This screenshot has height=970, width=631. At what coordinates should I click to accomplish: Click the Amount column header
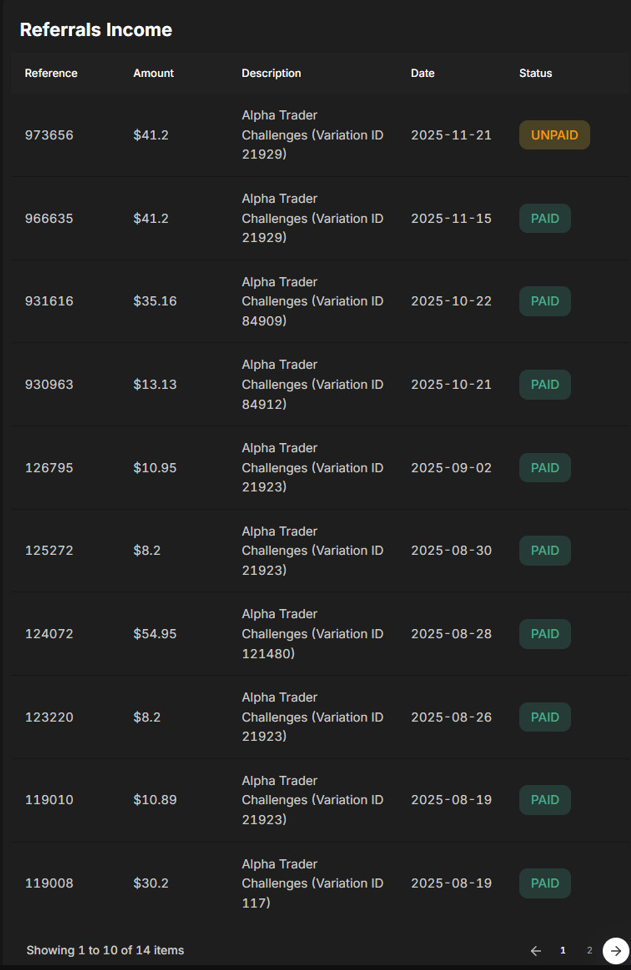(153, 73)
